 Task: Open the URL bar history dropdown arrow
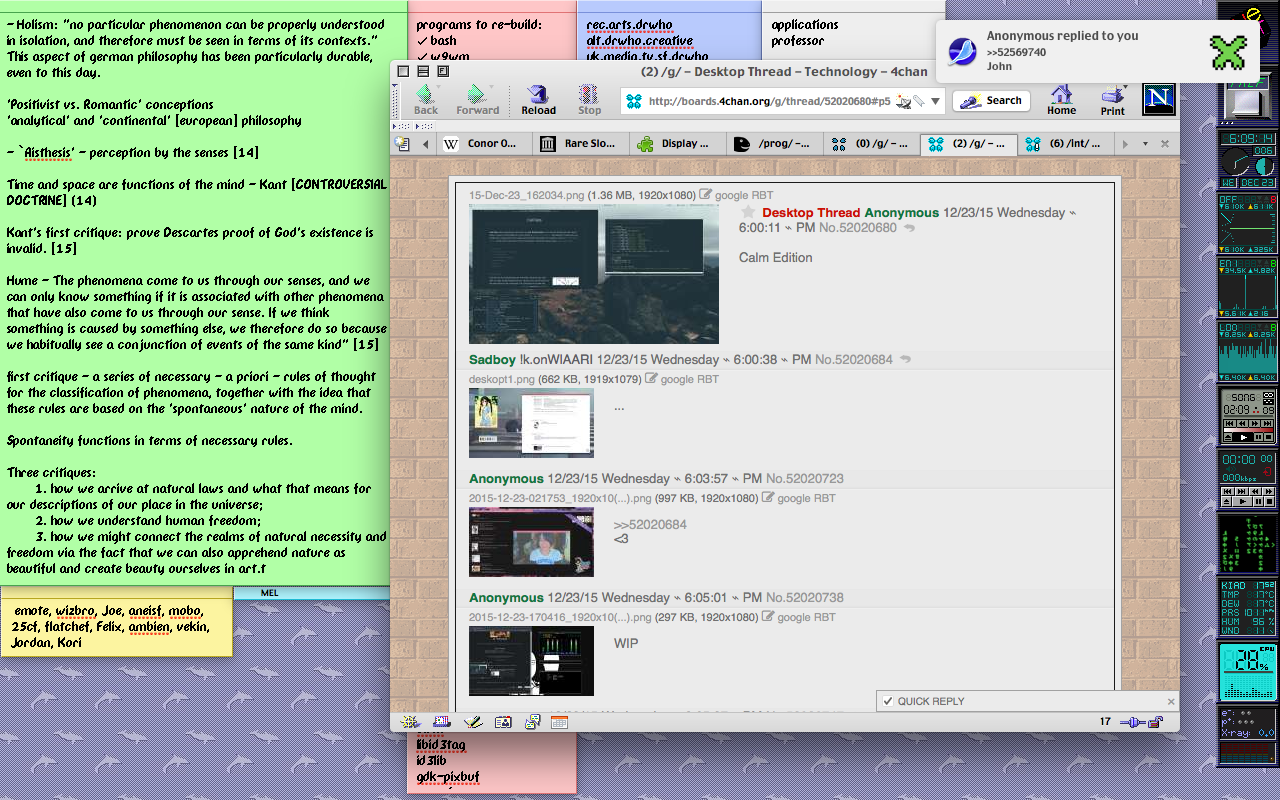pyautogui.click(x=936, y=101)
